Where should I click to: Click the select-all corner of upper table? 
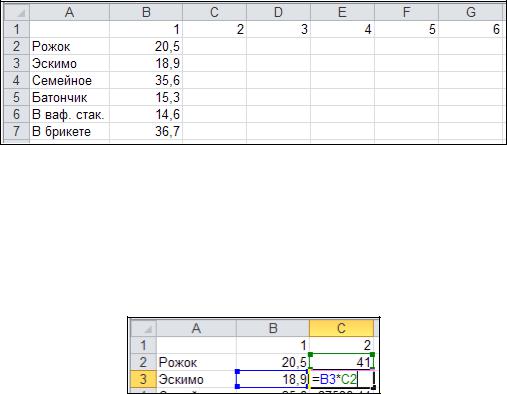tap(16, 12)
